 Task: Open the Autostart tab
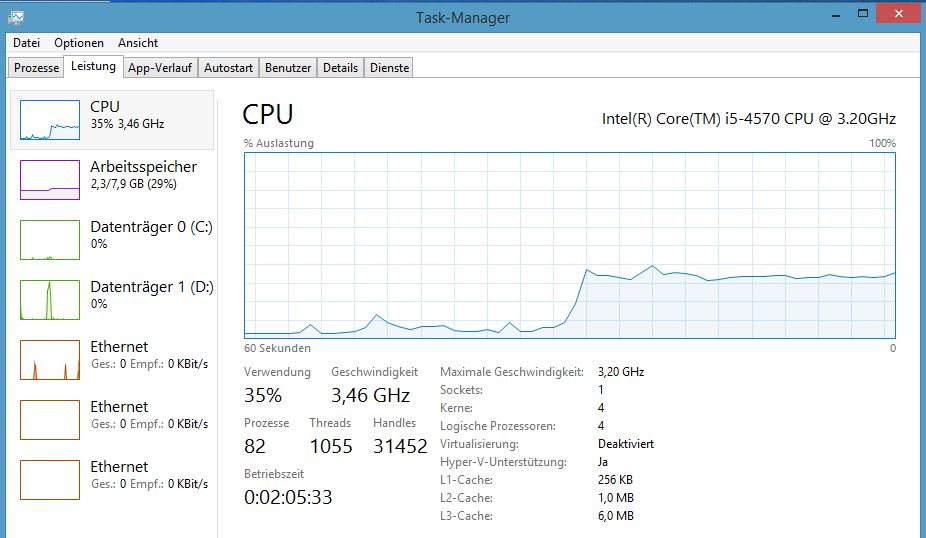(228, 68)
